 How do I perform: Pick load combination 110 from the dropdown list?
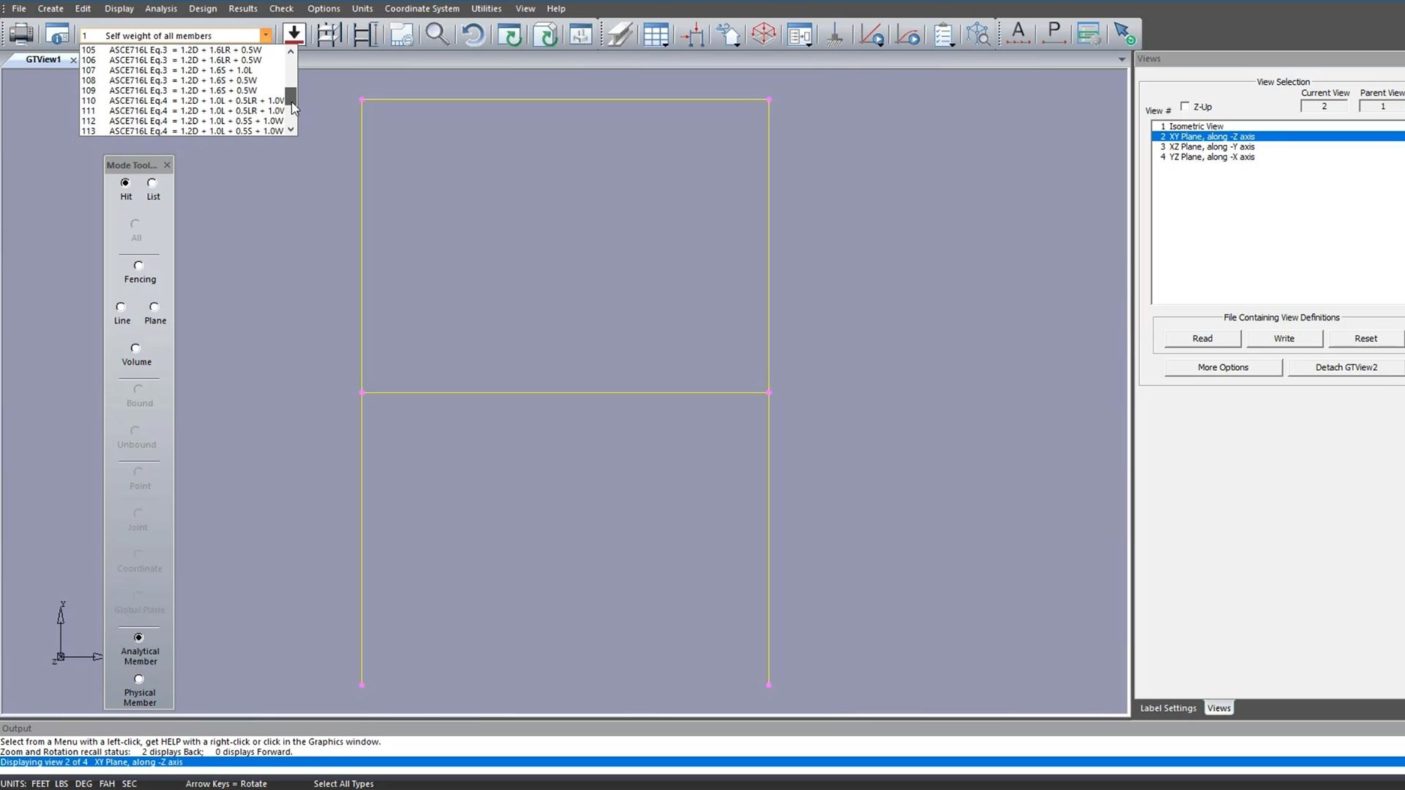coord(185,101)
